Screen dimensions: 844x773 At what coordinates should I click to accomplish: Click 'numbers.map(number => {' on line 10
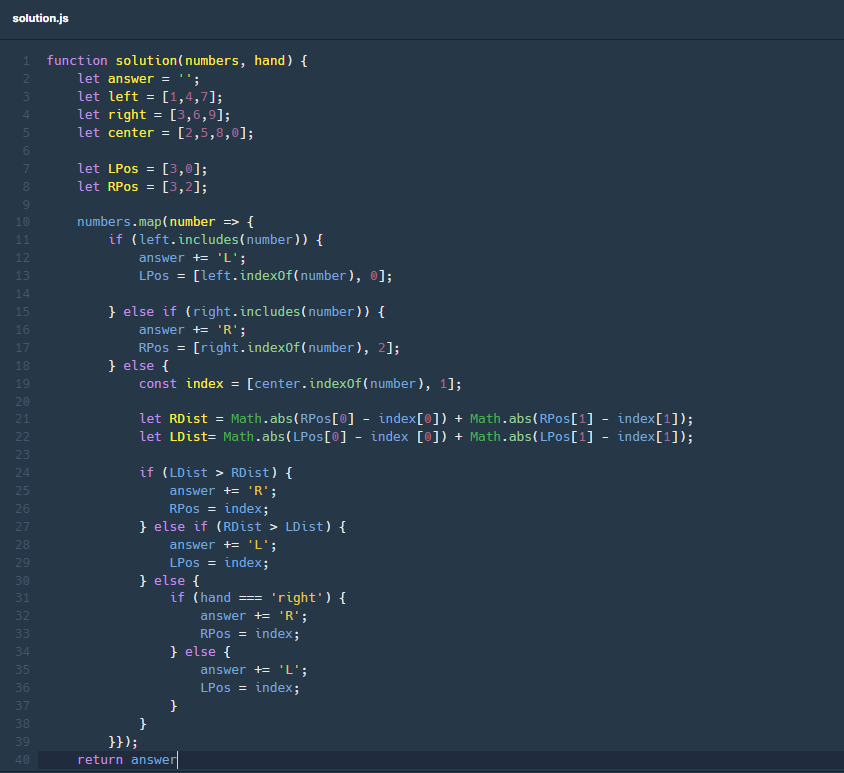pos(165,222)
